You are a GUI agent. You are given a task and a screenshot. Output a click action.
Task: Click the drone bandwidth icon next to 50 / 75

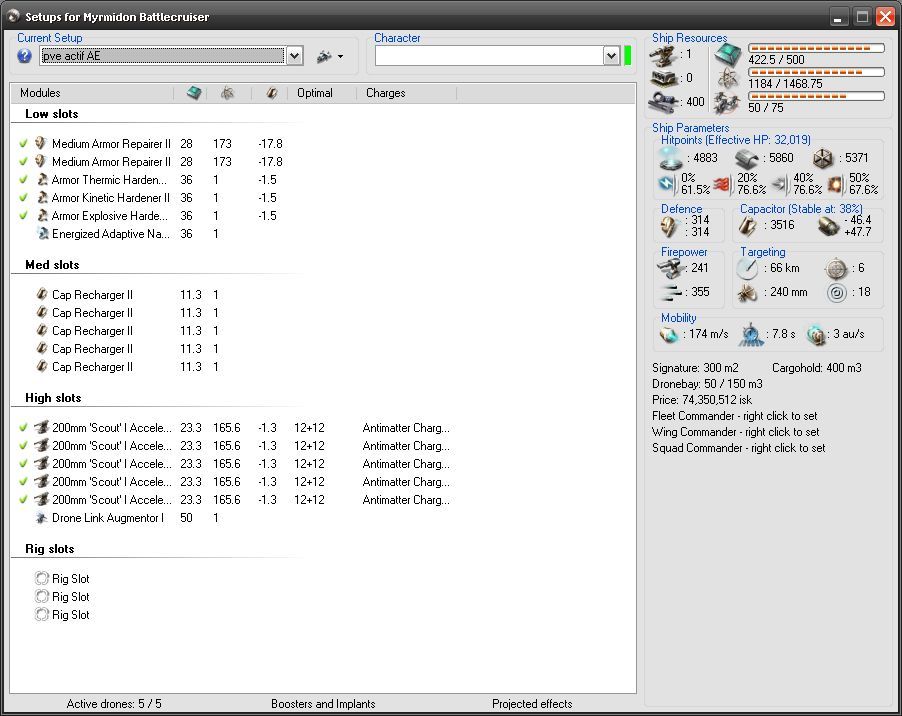click(x=727, y=104)
